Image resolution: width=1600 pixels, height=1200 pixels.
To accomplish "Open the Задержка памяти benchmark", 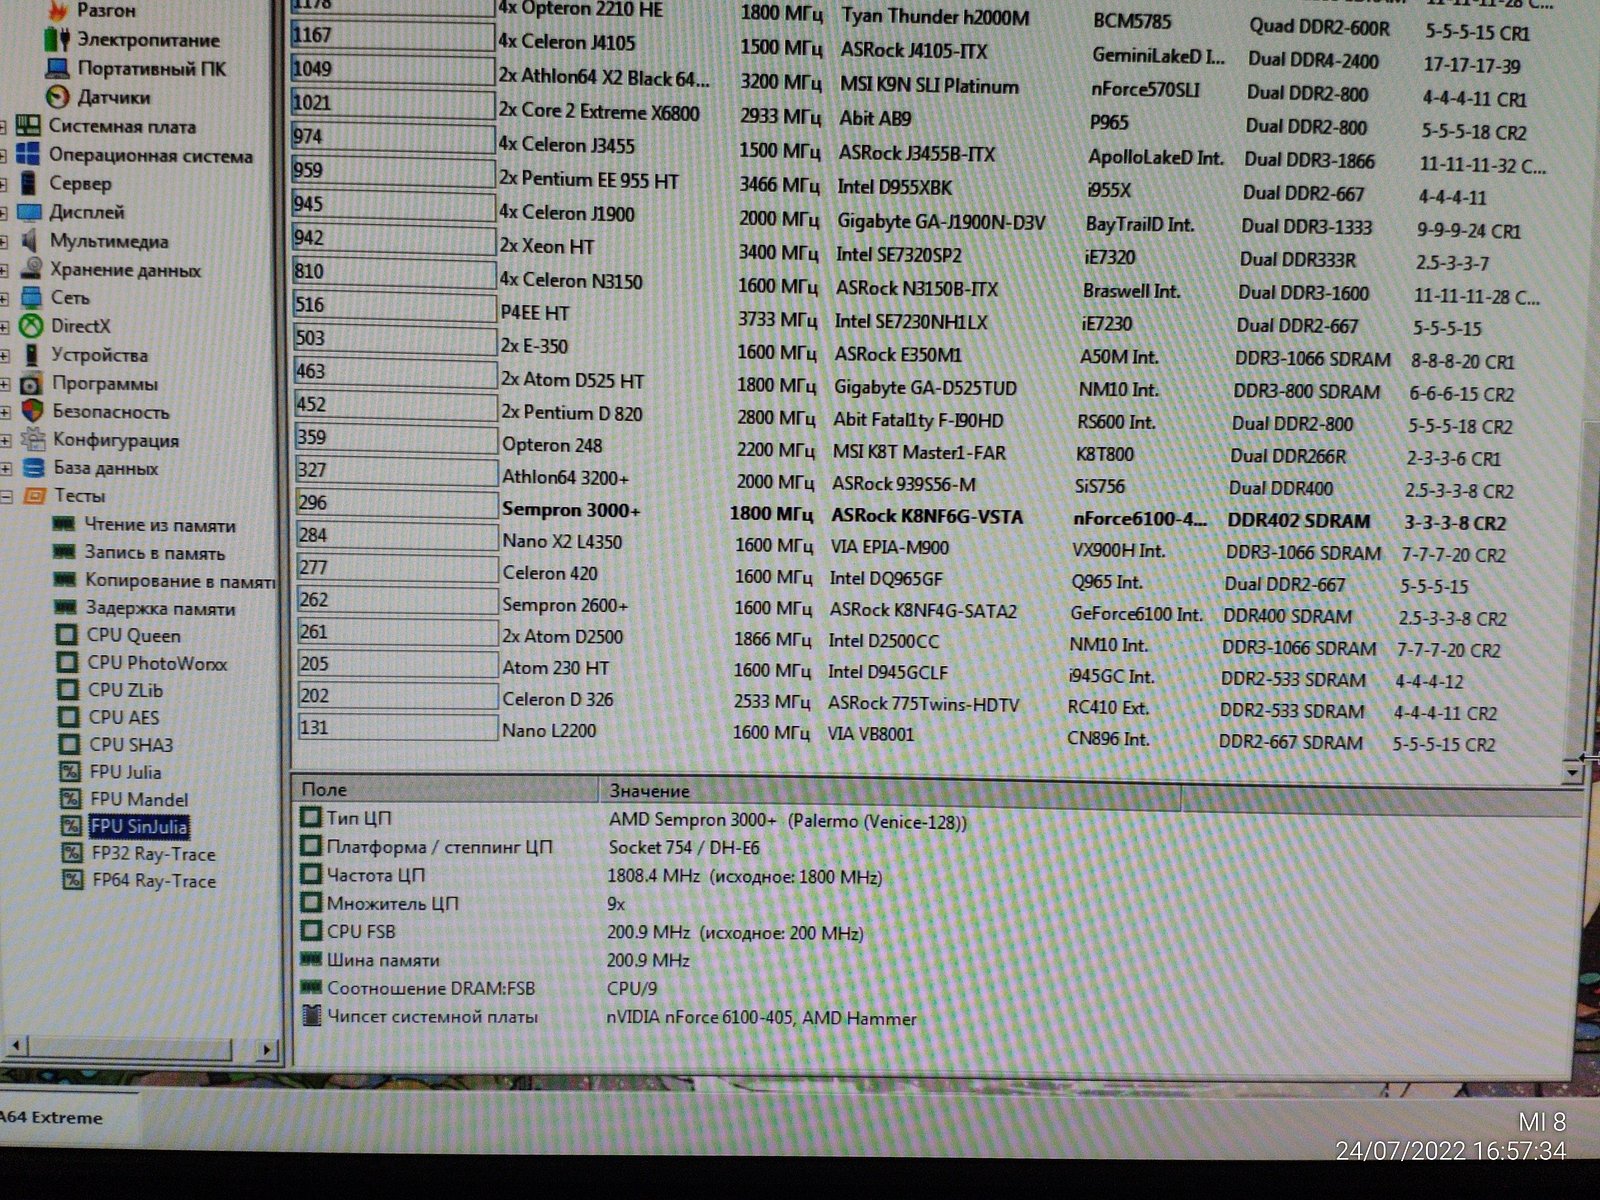I will [x=160, y=608].
